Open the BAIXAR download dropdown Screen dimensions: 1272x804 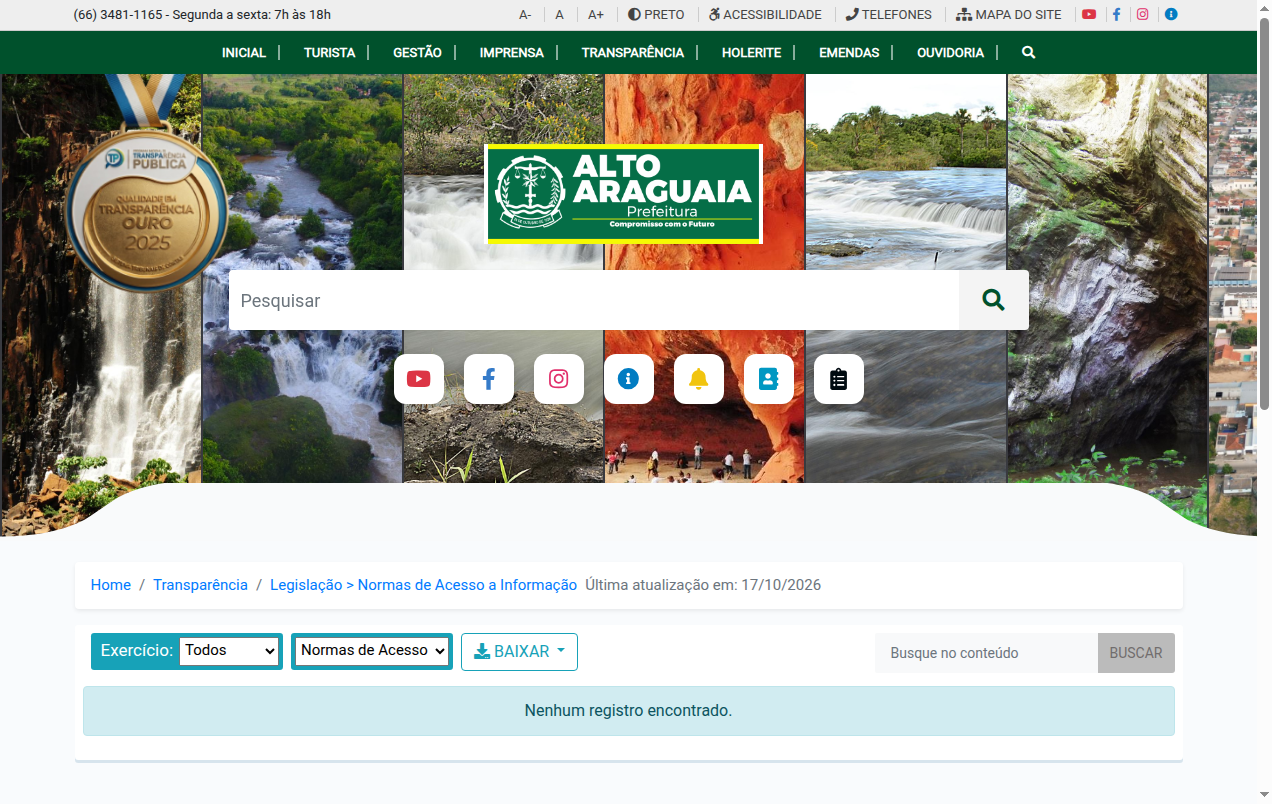[519, 652]
